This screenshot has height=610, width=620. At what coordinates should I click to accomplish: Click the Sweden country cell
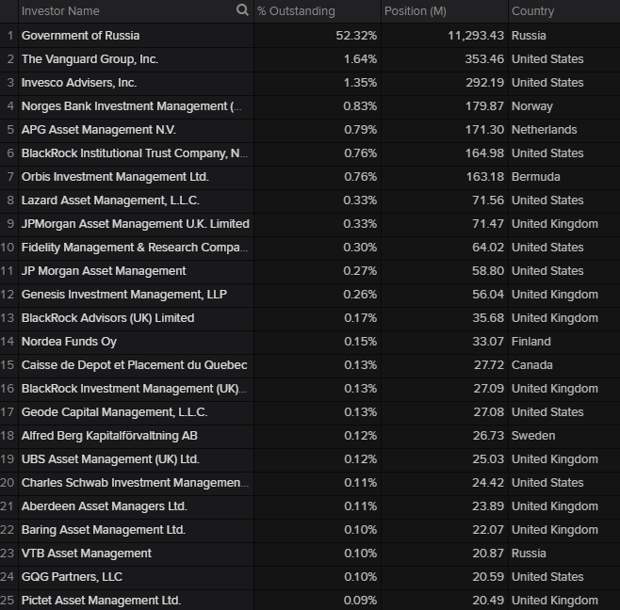coord(533,436)
